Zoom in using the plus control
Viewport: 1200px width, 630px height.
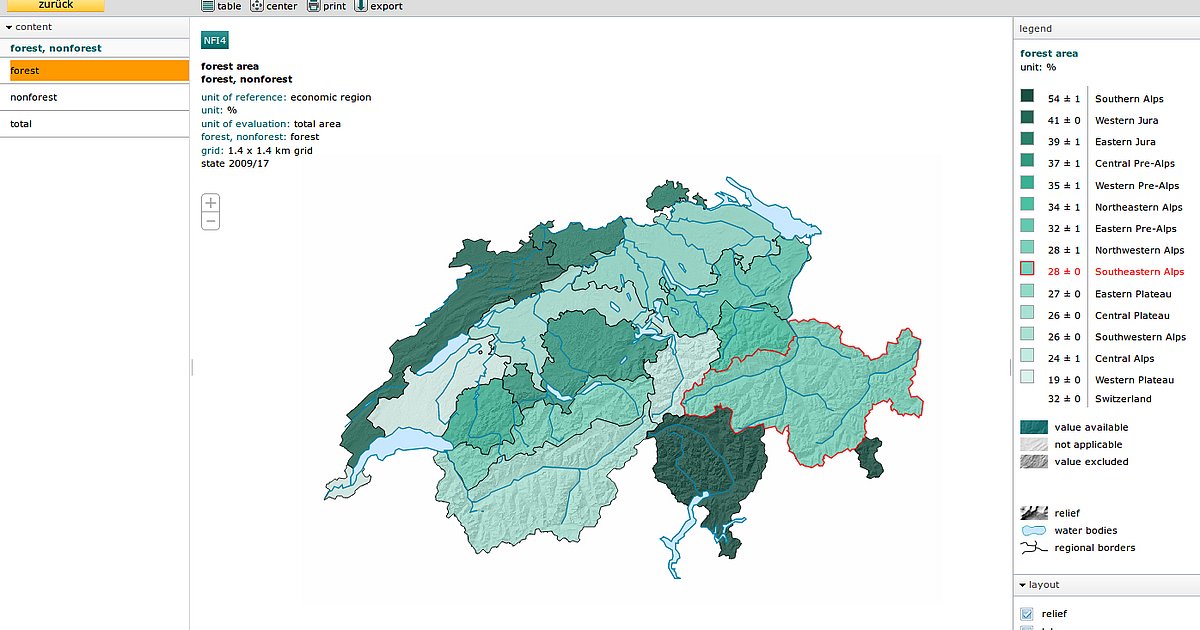point(210,202)
